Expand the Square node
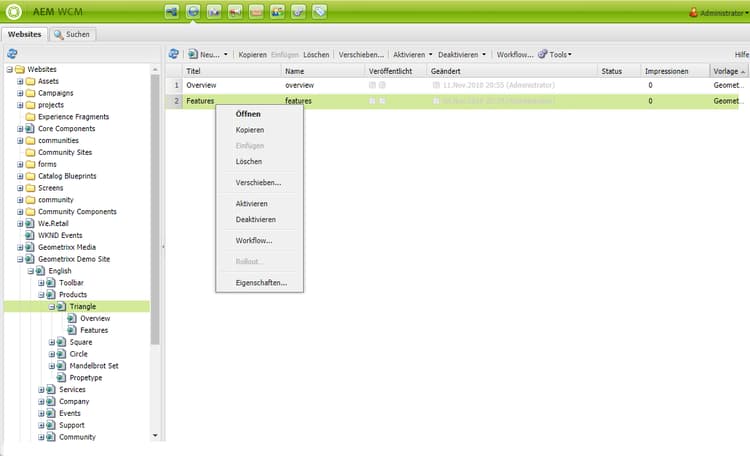Viewport: 750px width, 456px height. coord(52,342)
